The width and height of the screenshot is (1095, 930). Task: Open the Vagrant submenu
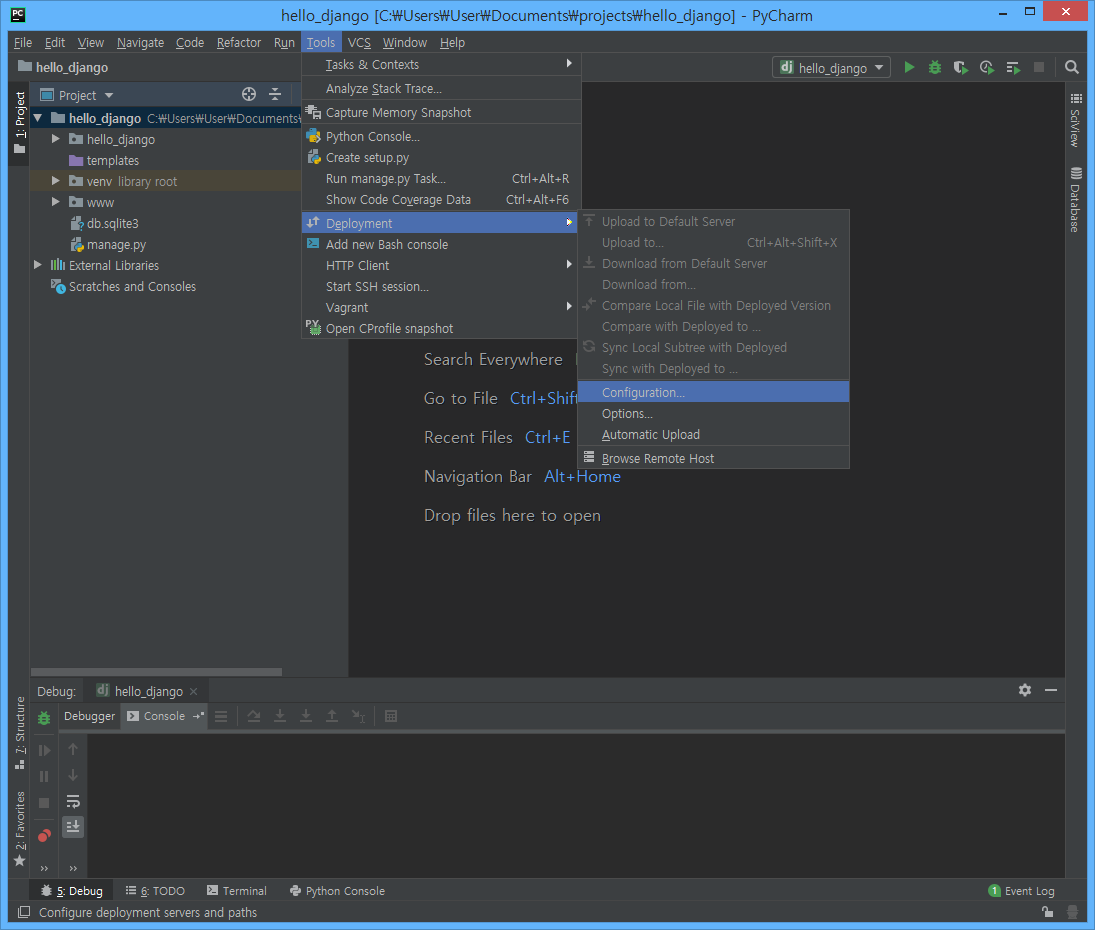pos(441,307)
